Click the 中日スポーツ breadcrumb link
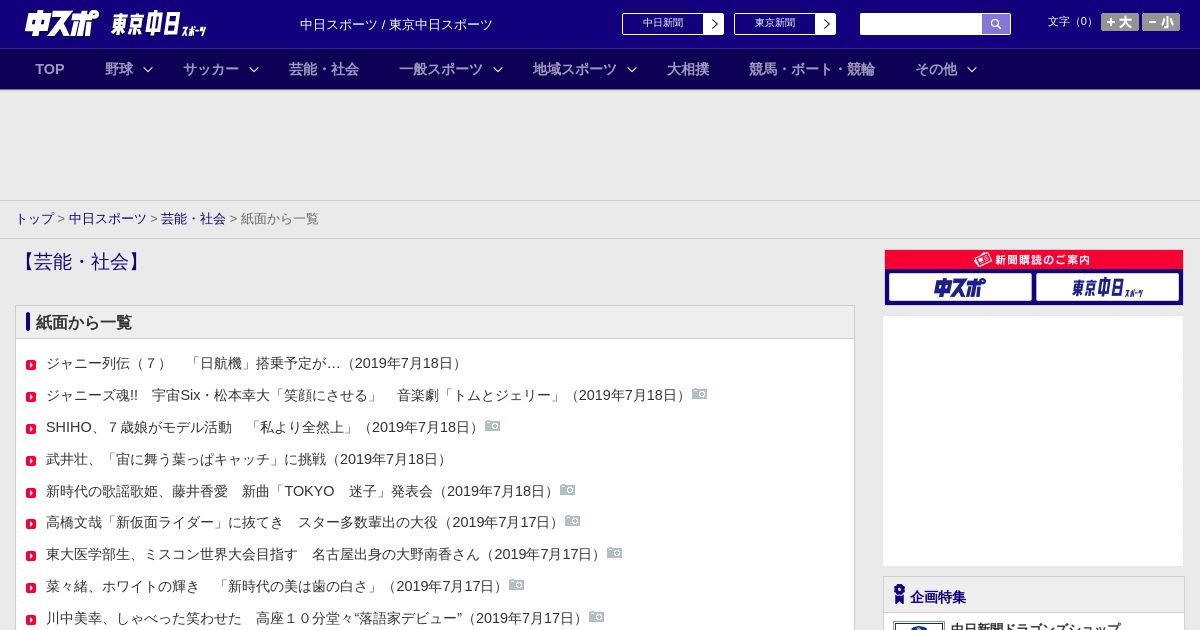1200x630 pixels. (x=108, y=218)
